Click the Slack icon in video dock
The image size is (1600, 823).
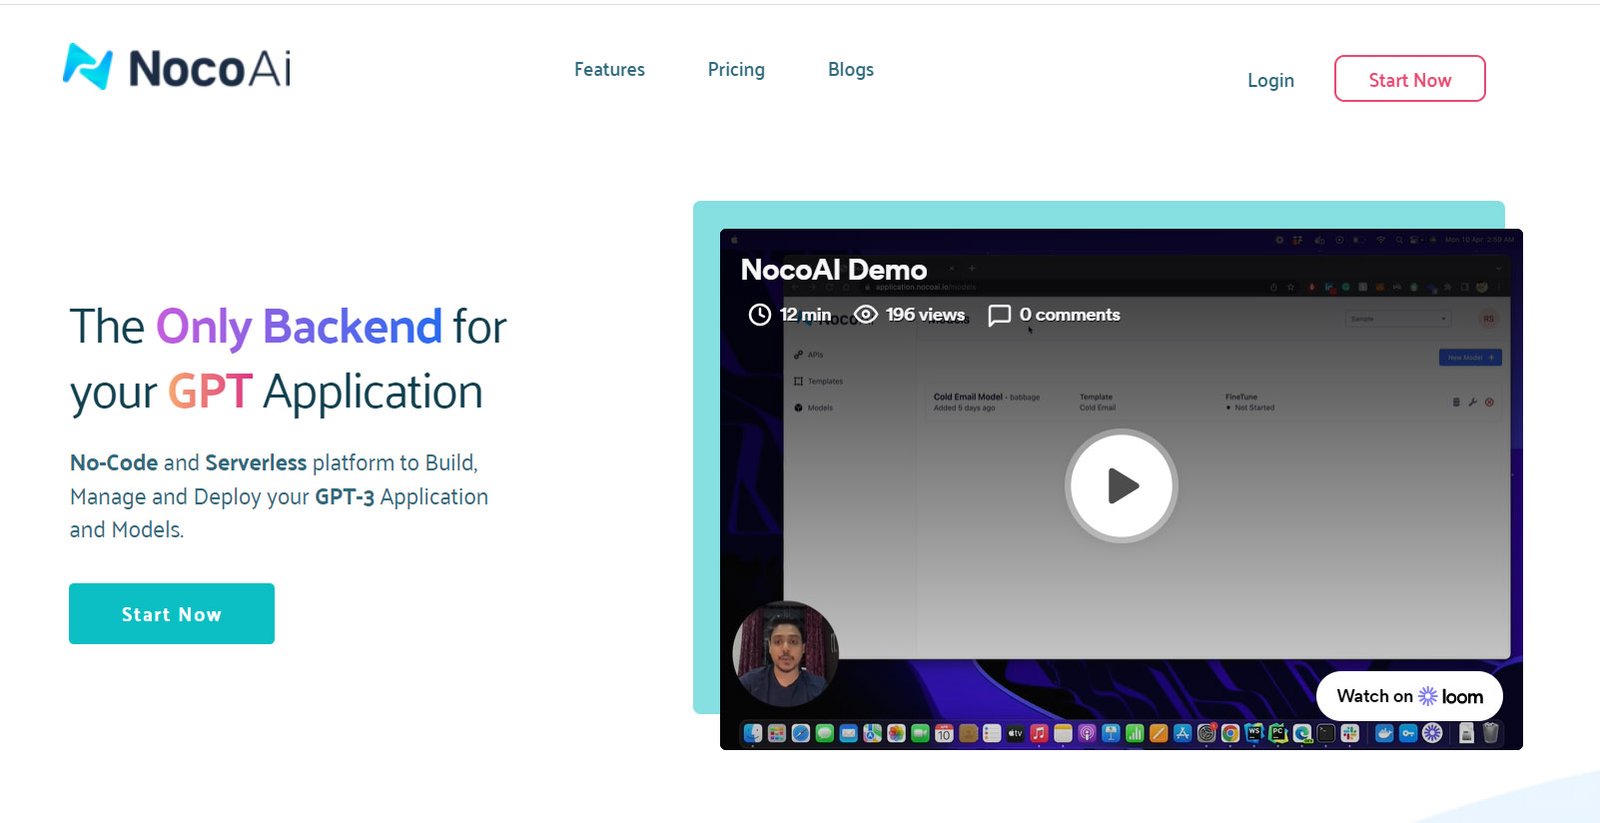click(x=1350, y=733)
